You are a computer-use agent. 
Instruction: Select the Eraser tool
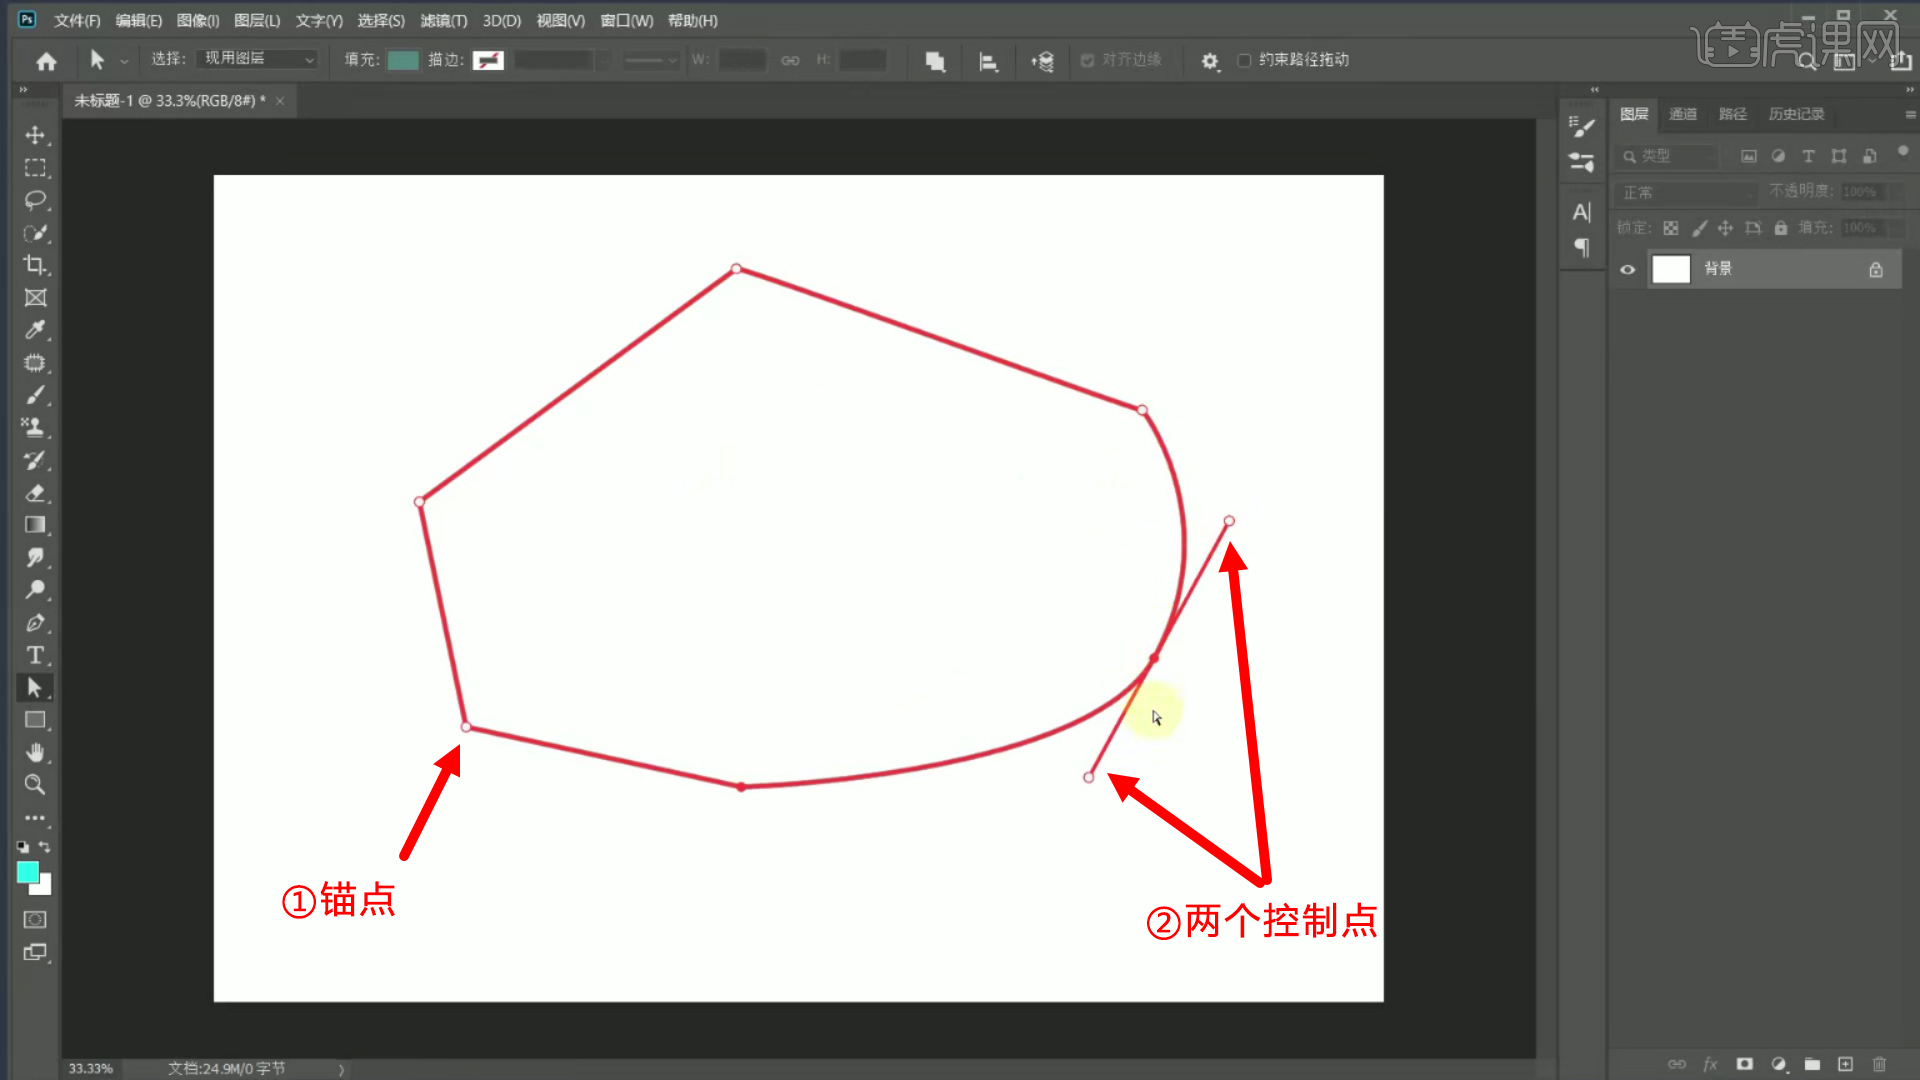[x=35, y=493]
